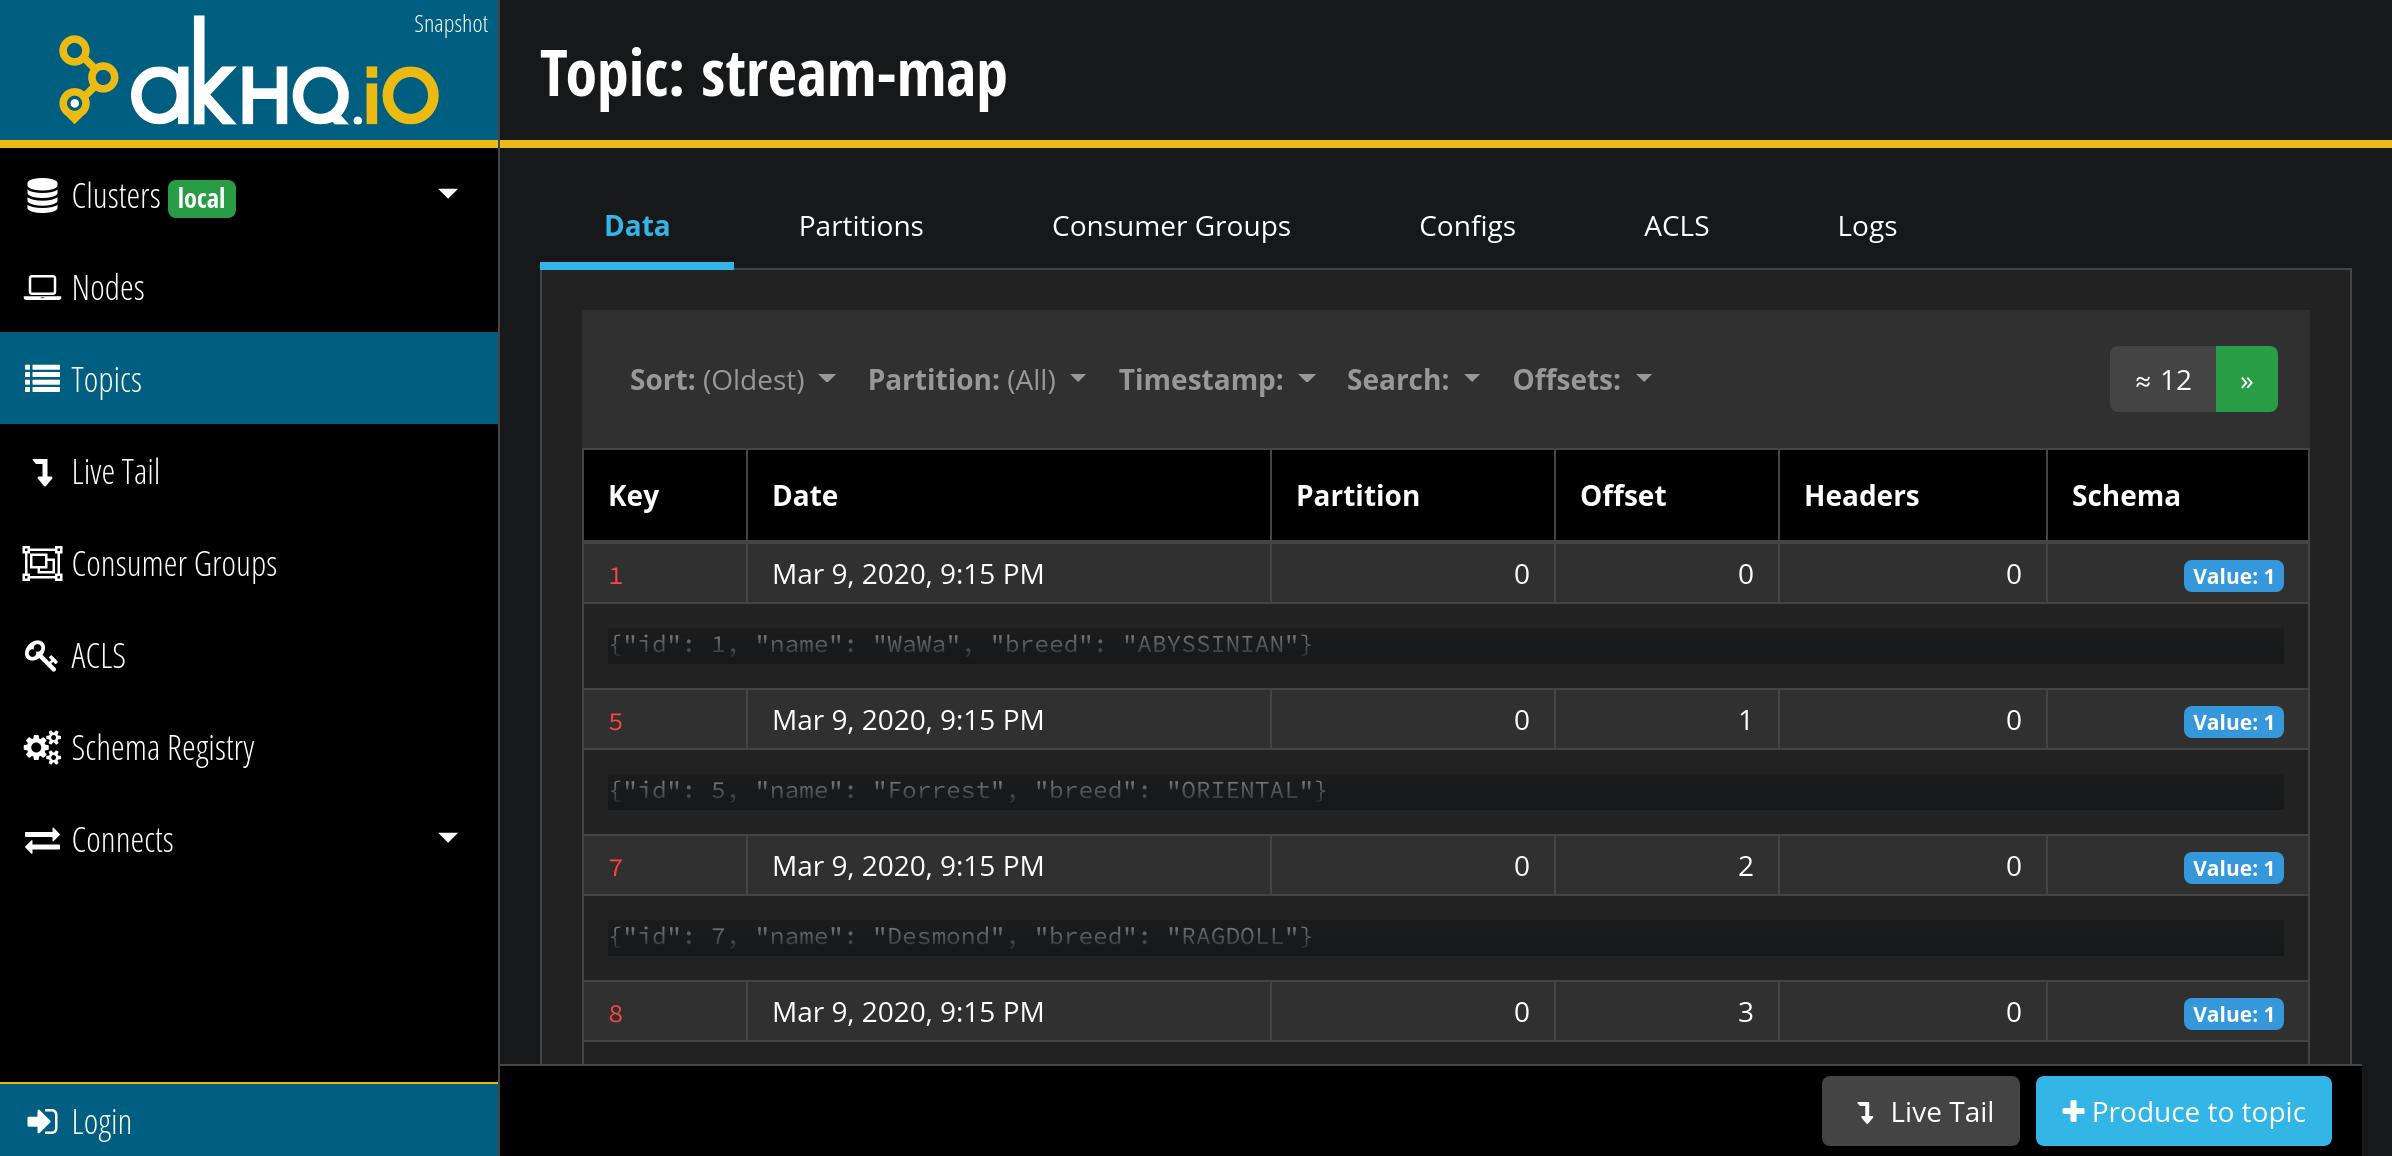2392x1156 pixels.
Task: Click the Clusters database icon
Action: (x=42, y=196)
